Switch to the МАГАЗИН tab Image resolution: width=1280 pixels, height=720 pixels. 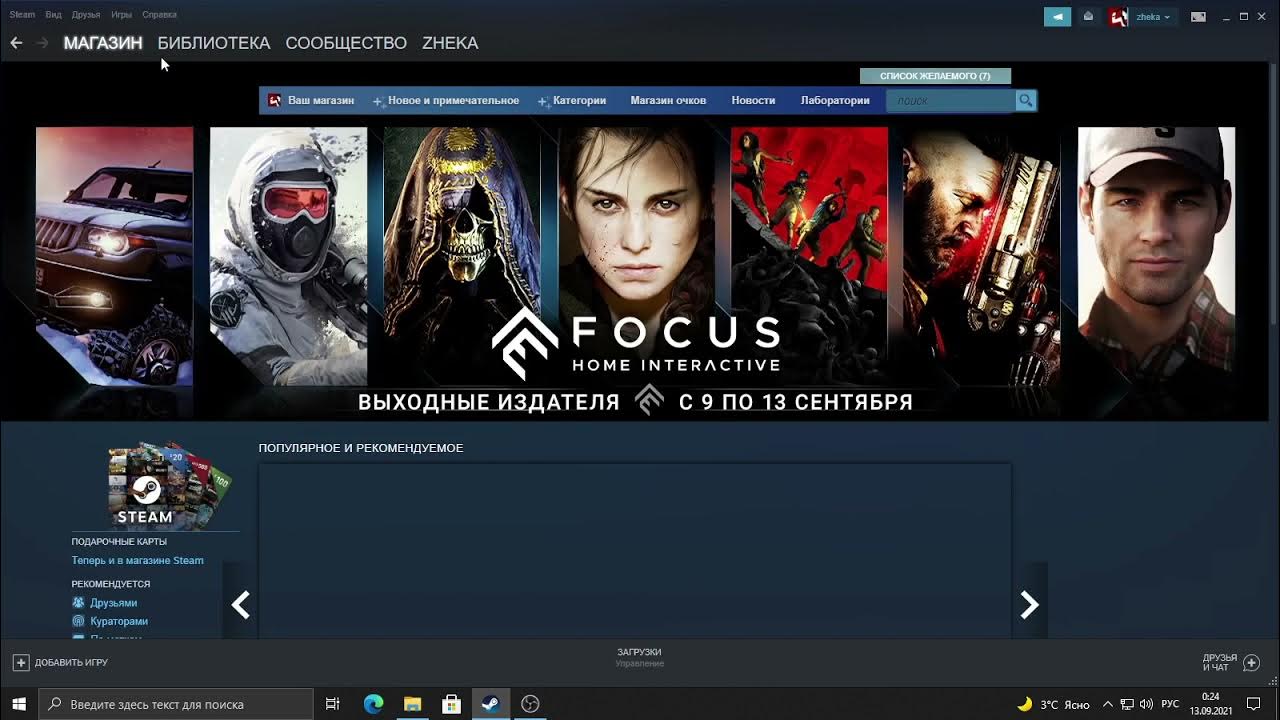103,43
